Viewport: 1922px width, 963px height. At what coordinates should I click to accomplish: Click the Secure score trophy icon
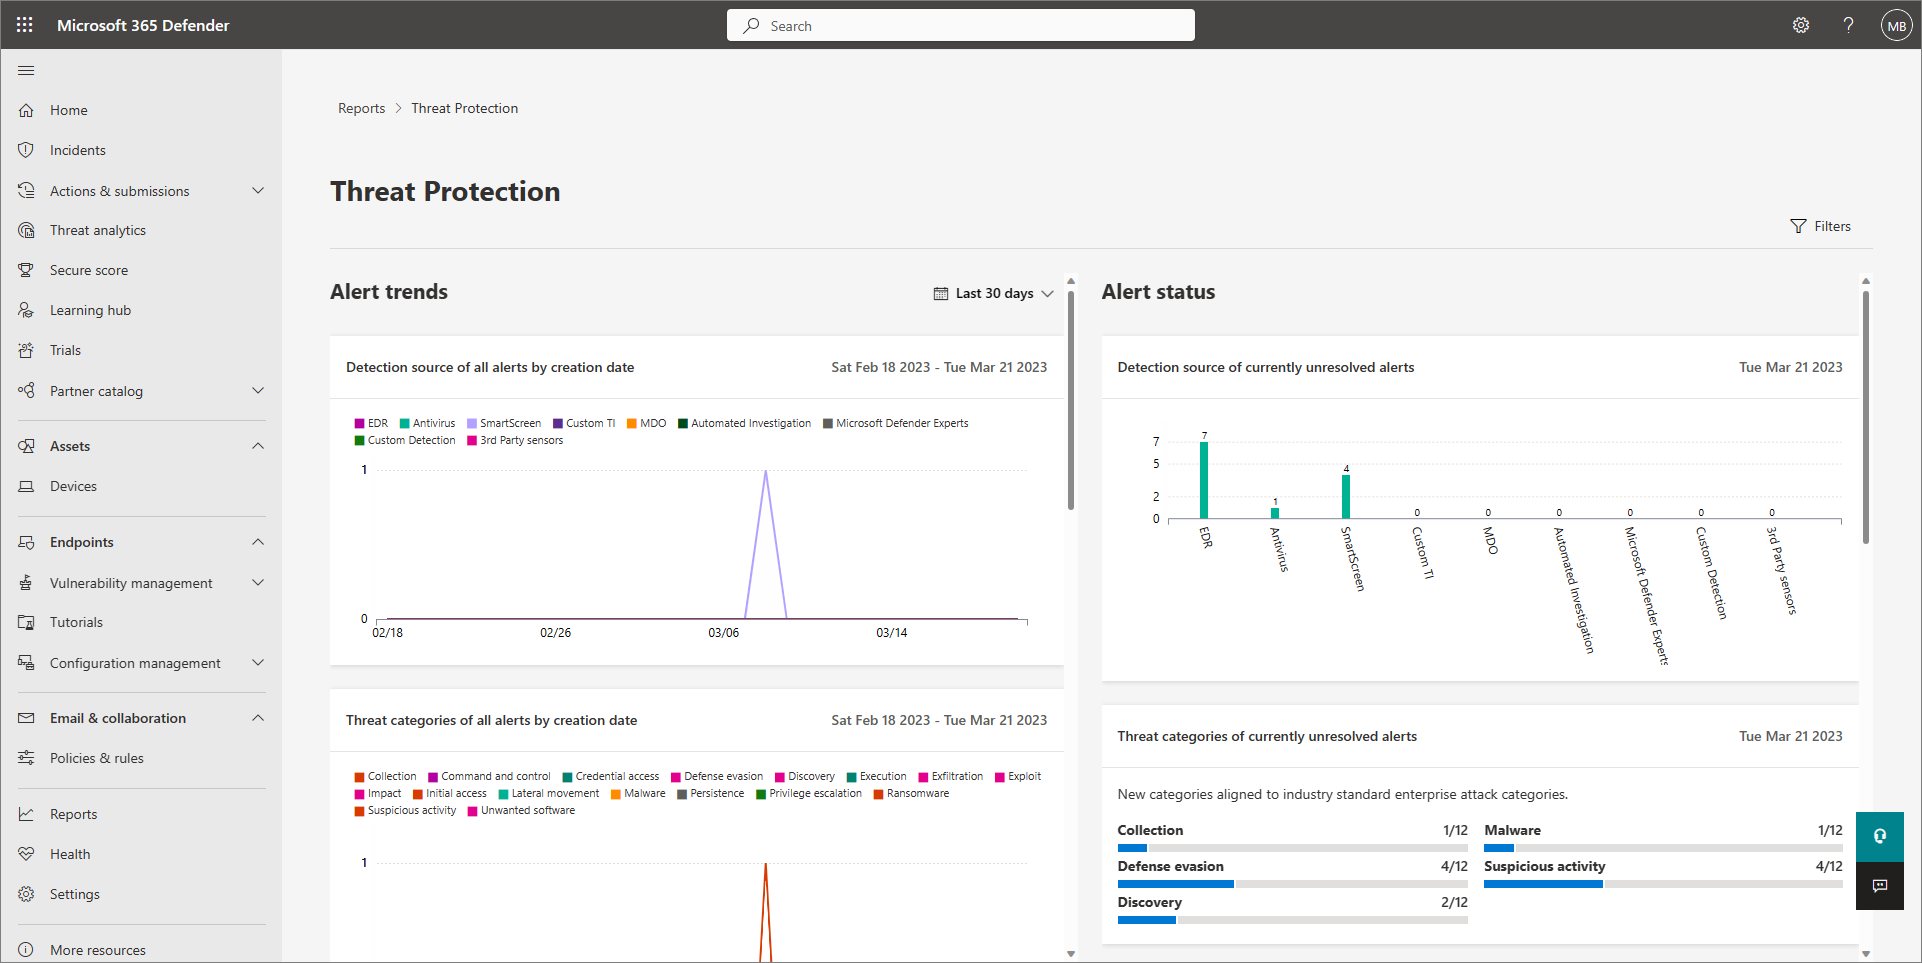26,270
